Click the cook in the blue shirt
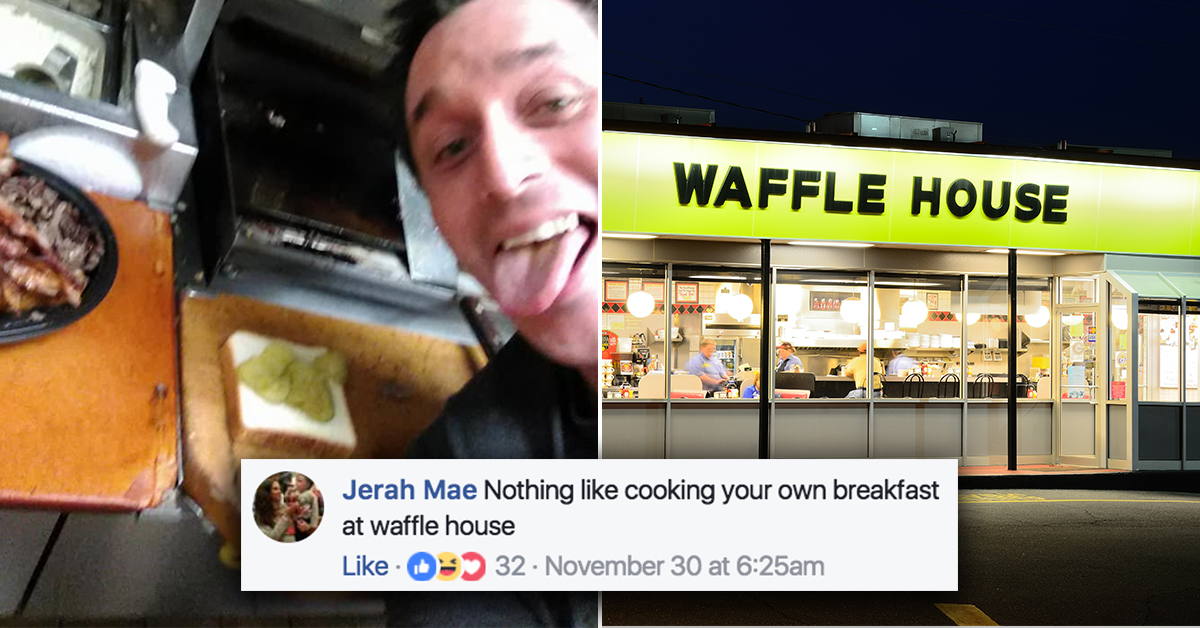This screenshot has width=1200, height=628. 709,366
